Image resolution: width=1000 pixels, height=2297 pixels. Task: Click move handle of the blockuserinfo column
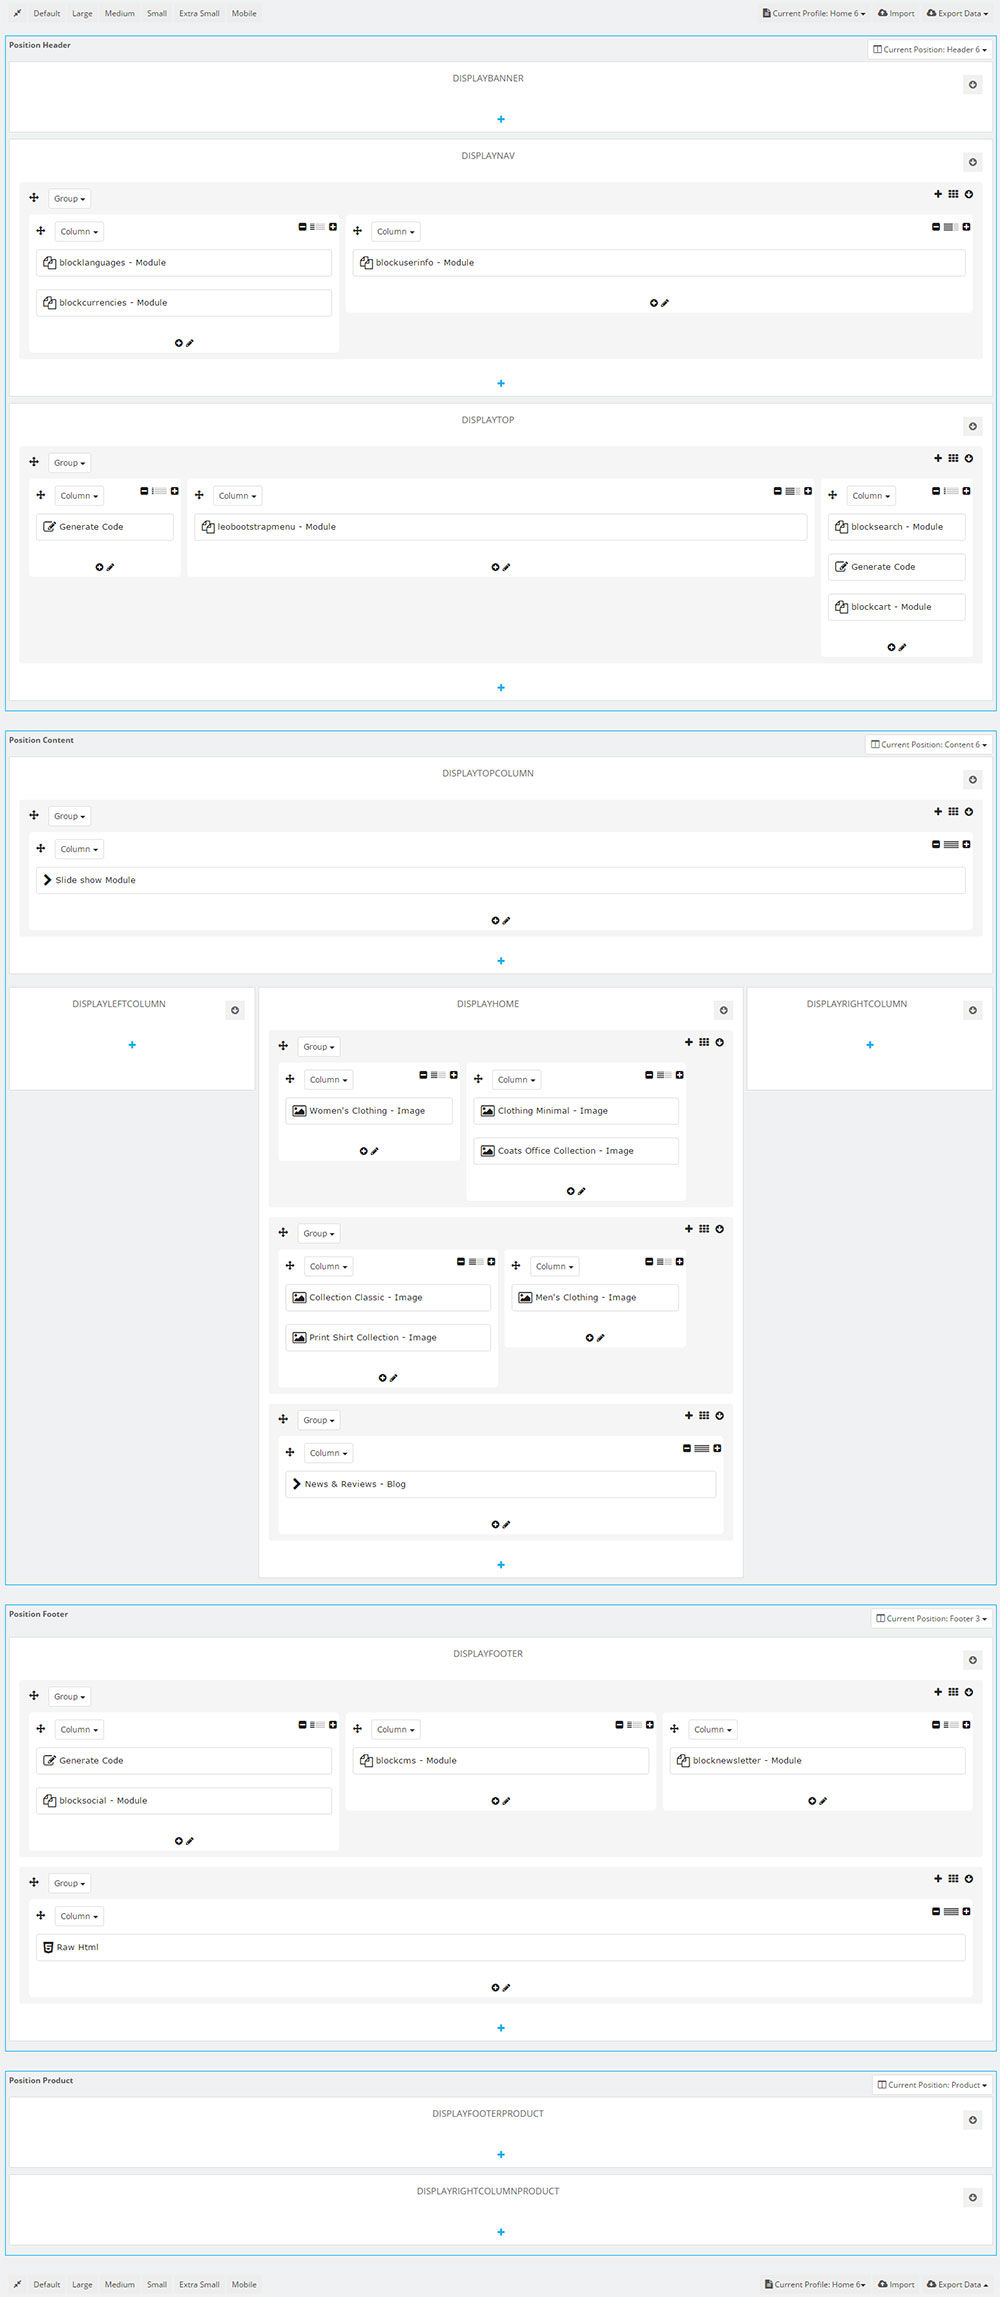[x=357, y=231]
